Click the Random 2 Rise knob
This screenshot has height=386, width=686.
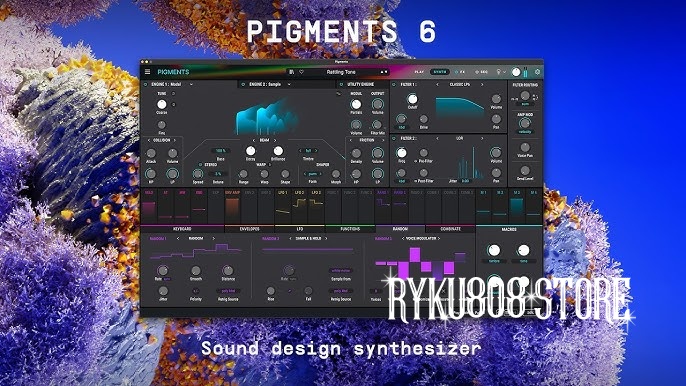tap(271, 291)
